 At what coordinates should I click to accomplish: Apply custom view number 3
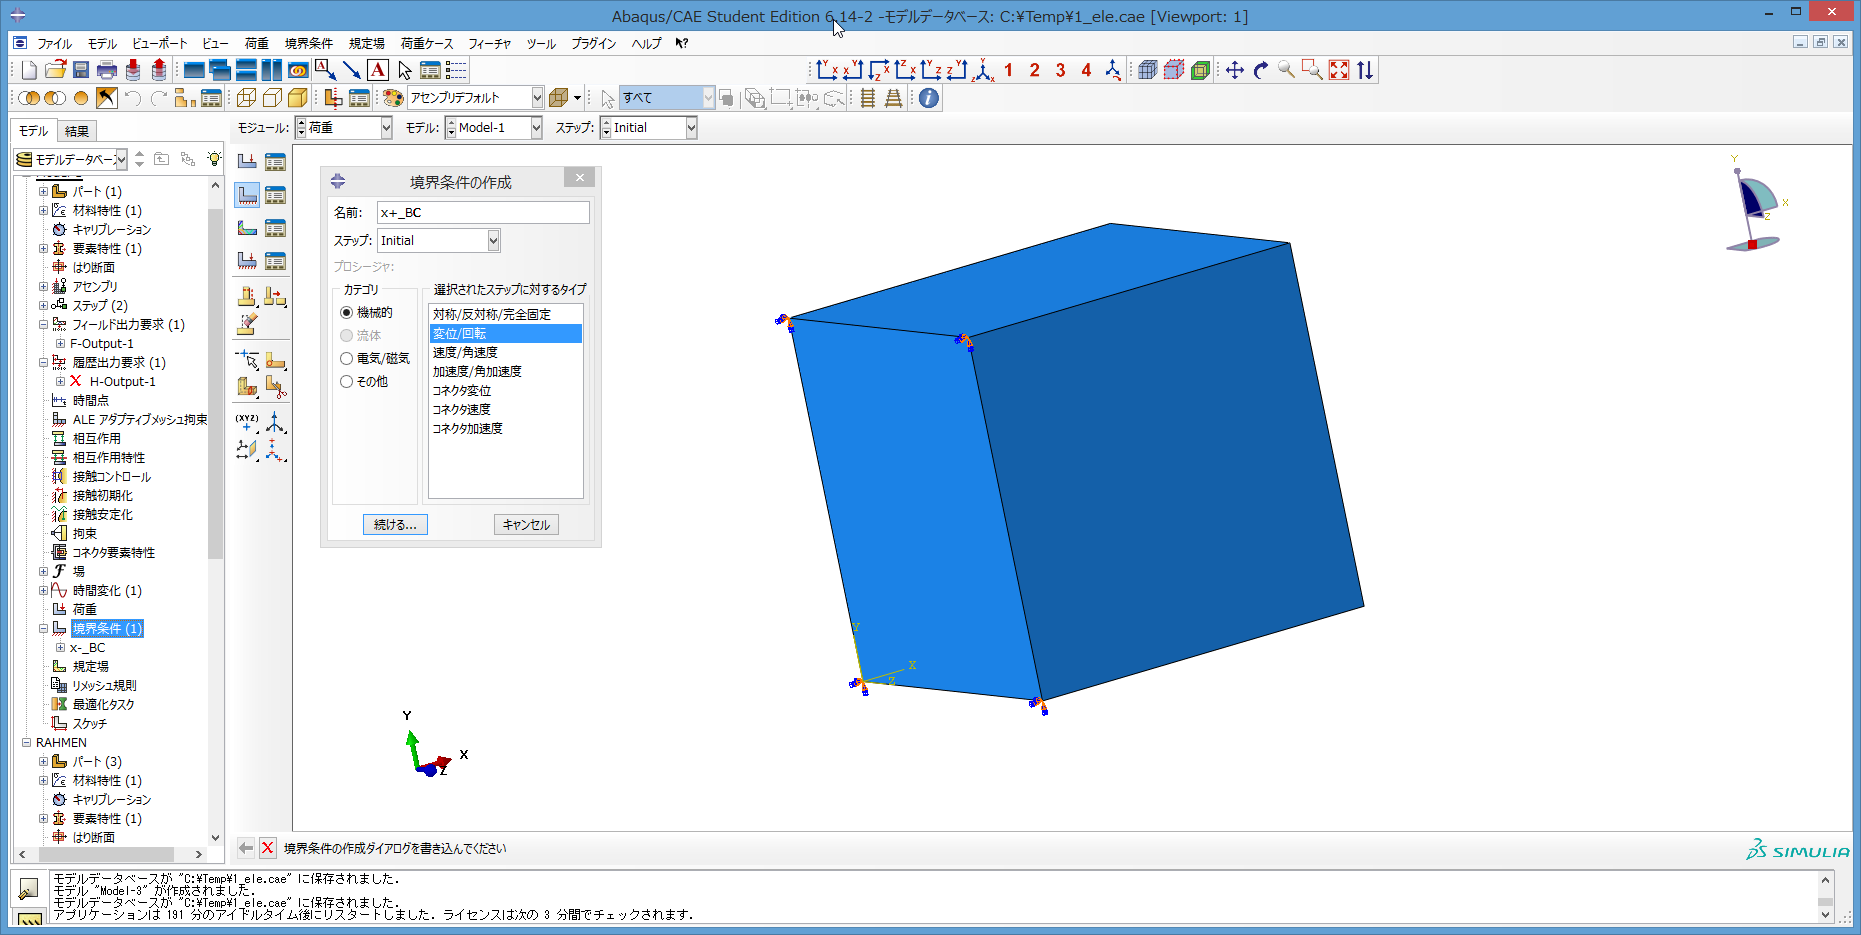(1061, 70)
